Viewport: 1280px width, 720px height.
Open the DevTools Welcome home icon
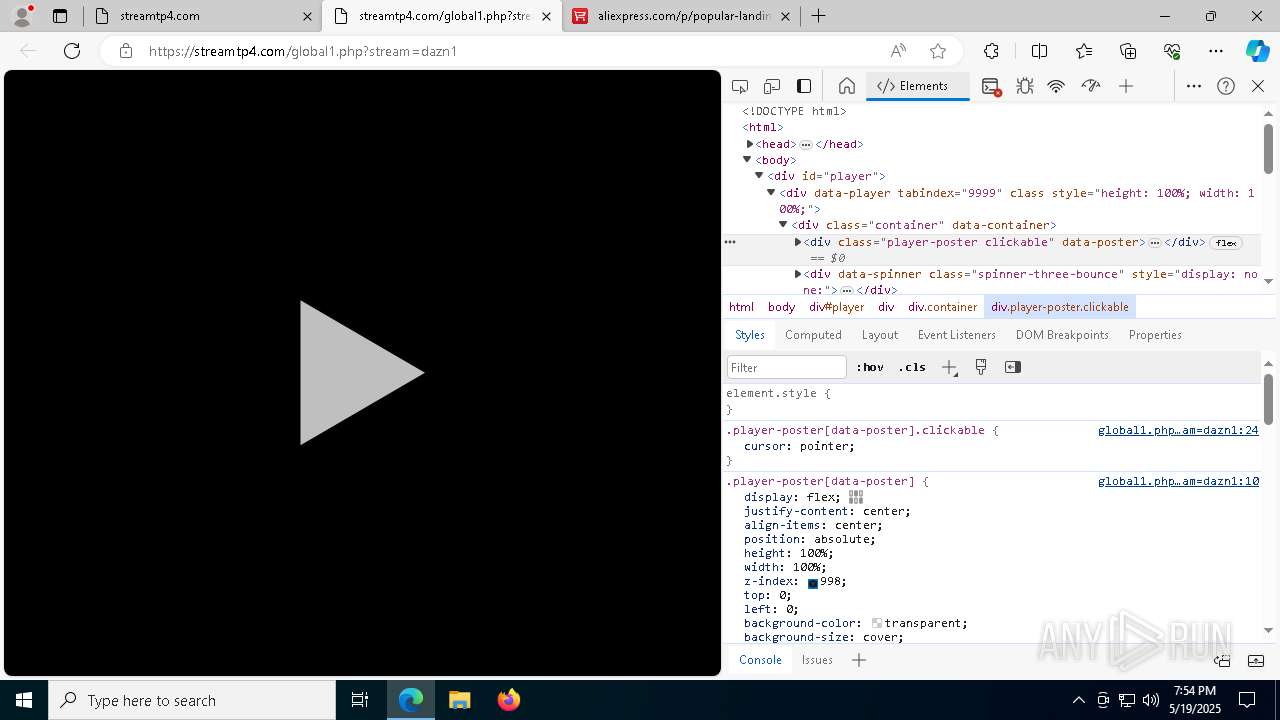[x=847, y=86]
